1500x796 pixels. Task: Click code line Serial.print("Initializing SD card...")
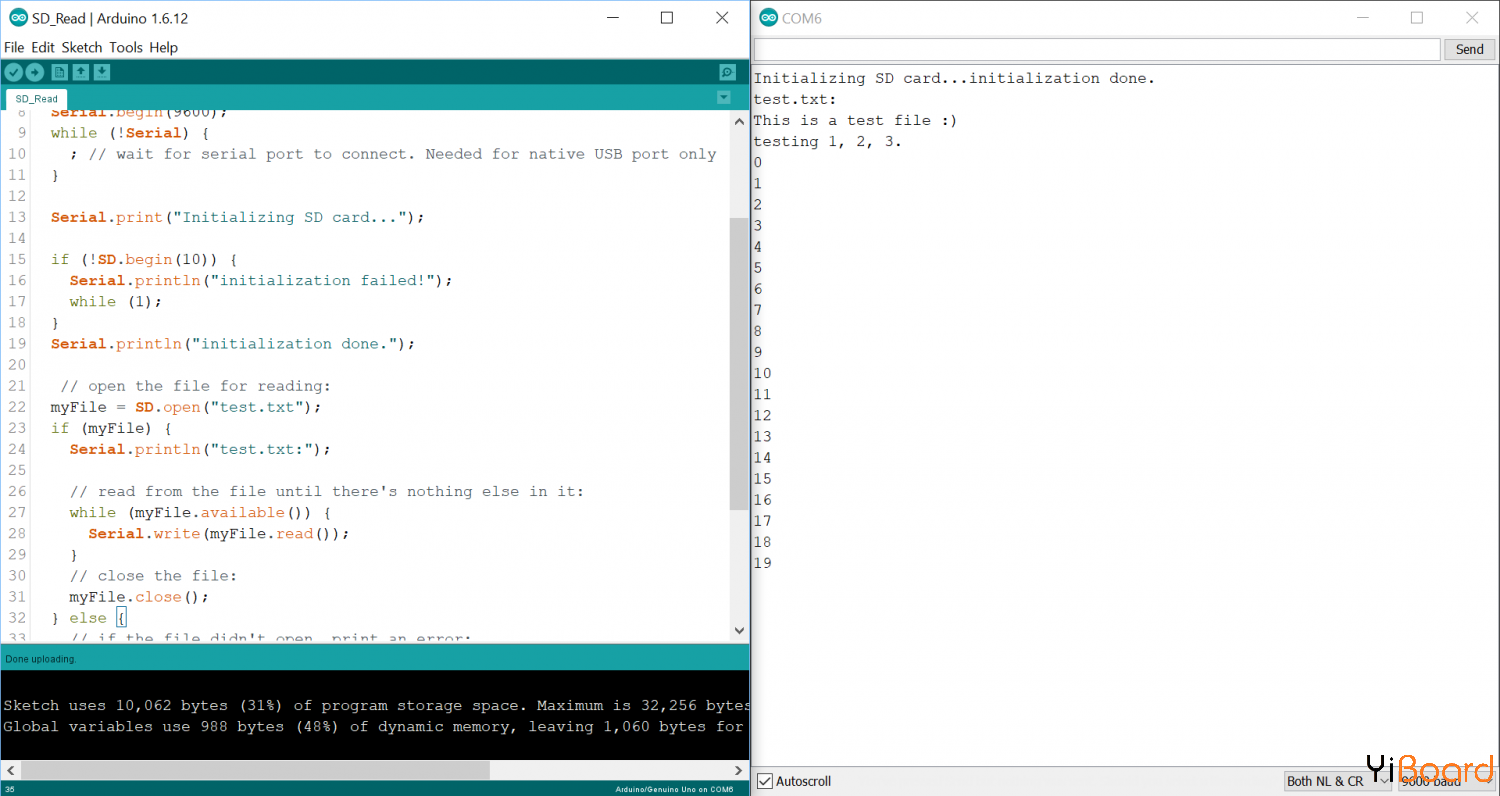click(x=238, y=217)
